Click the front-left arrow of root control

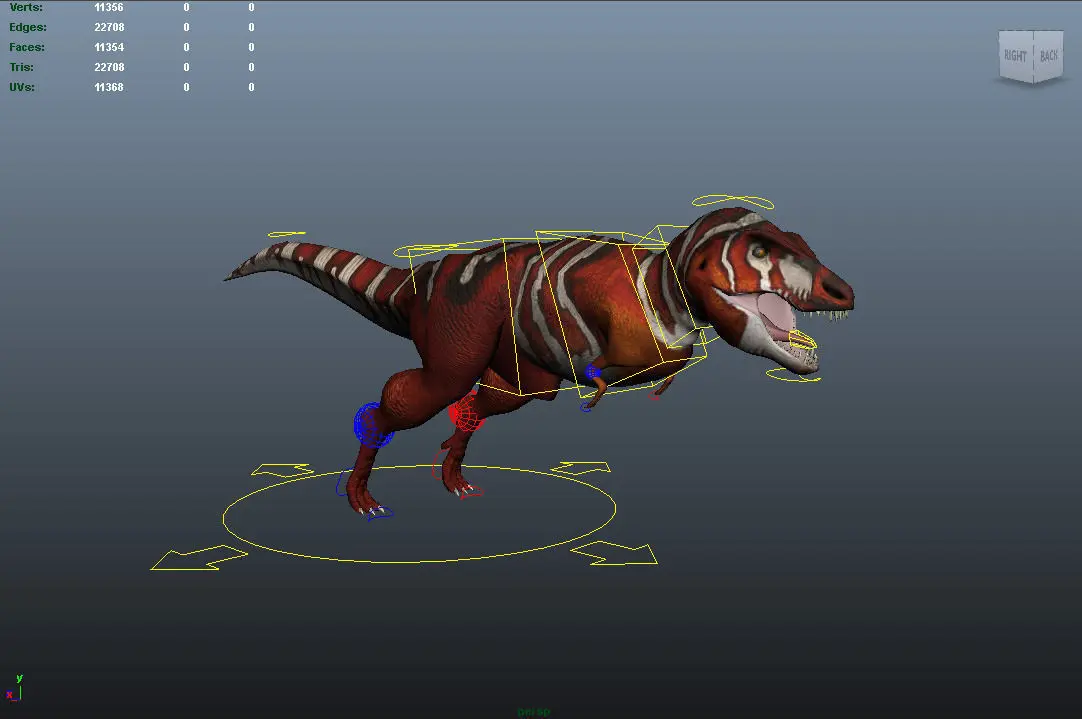pyautogui.click(x=199, y=558)
